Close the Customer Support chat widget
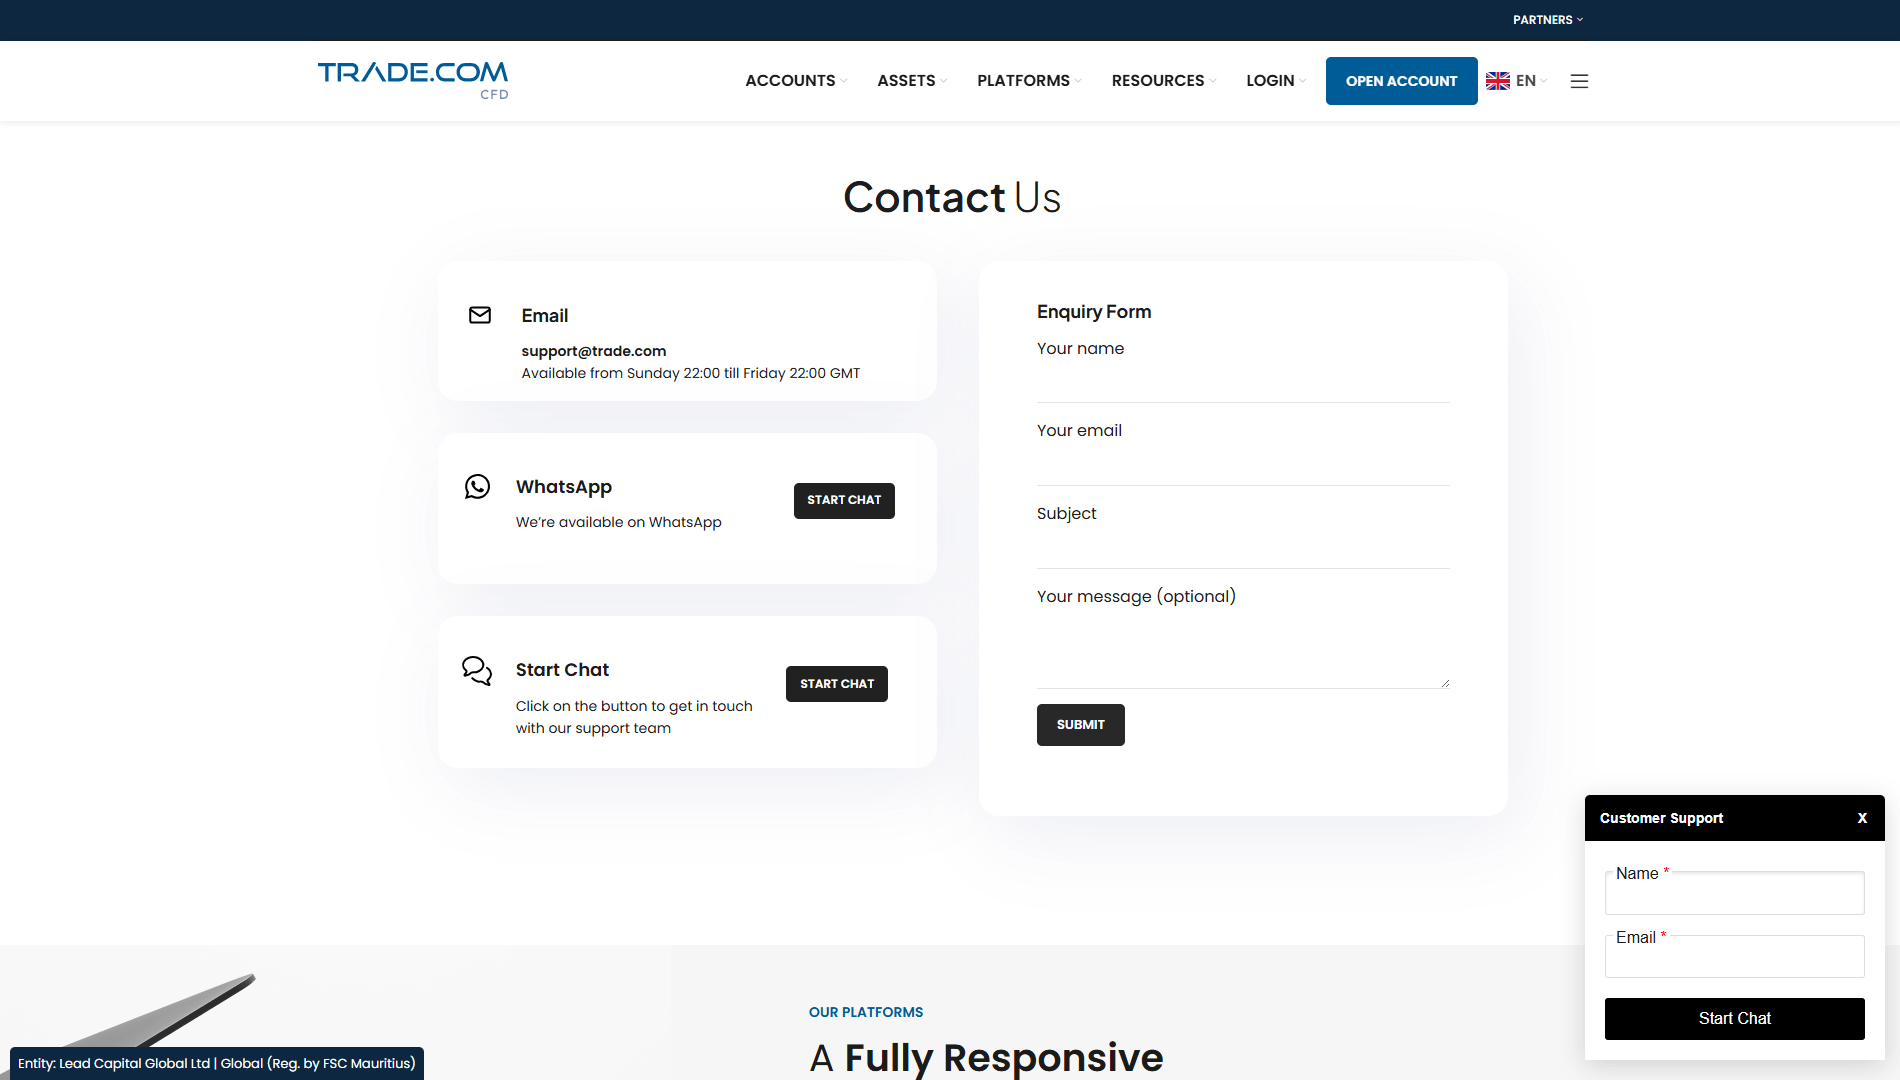 [x=1862, y=818]
